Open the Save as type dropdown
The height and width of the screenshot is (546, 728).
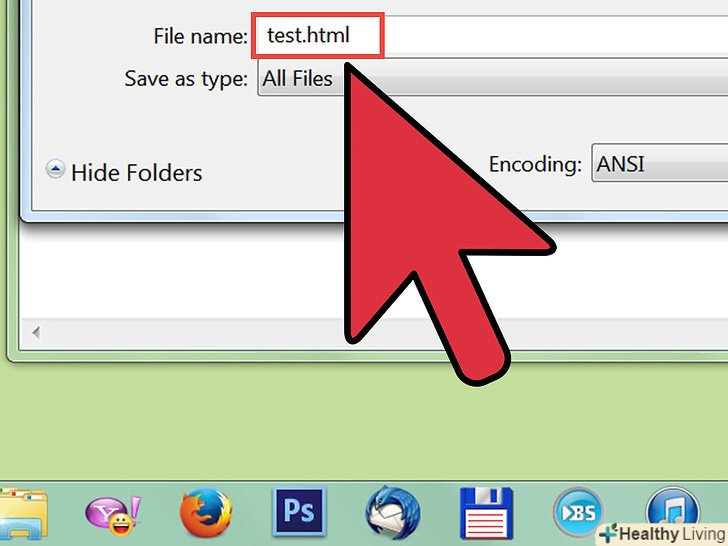[493, 78]
